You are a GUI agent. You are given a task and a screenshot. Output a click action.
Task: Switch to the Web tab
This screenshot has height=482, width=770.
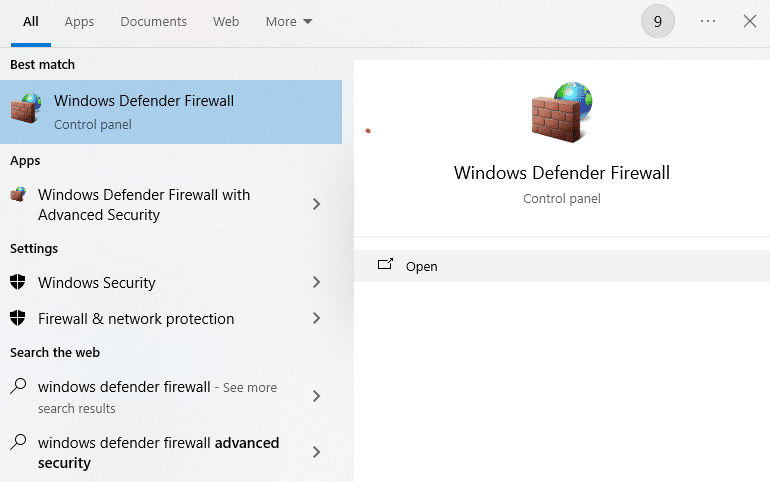(x=226, y=22)
